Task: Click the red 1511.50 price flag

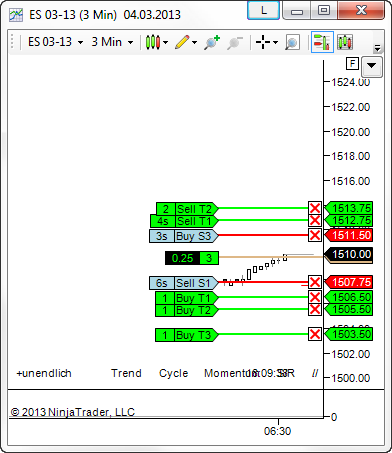Action: click(348, 235)
